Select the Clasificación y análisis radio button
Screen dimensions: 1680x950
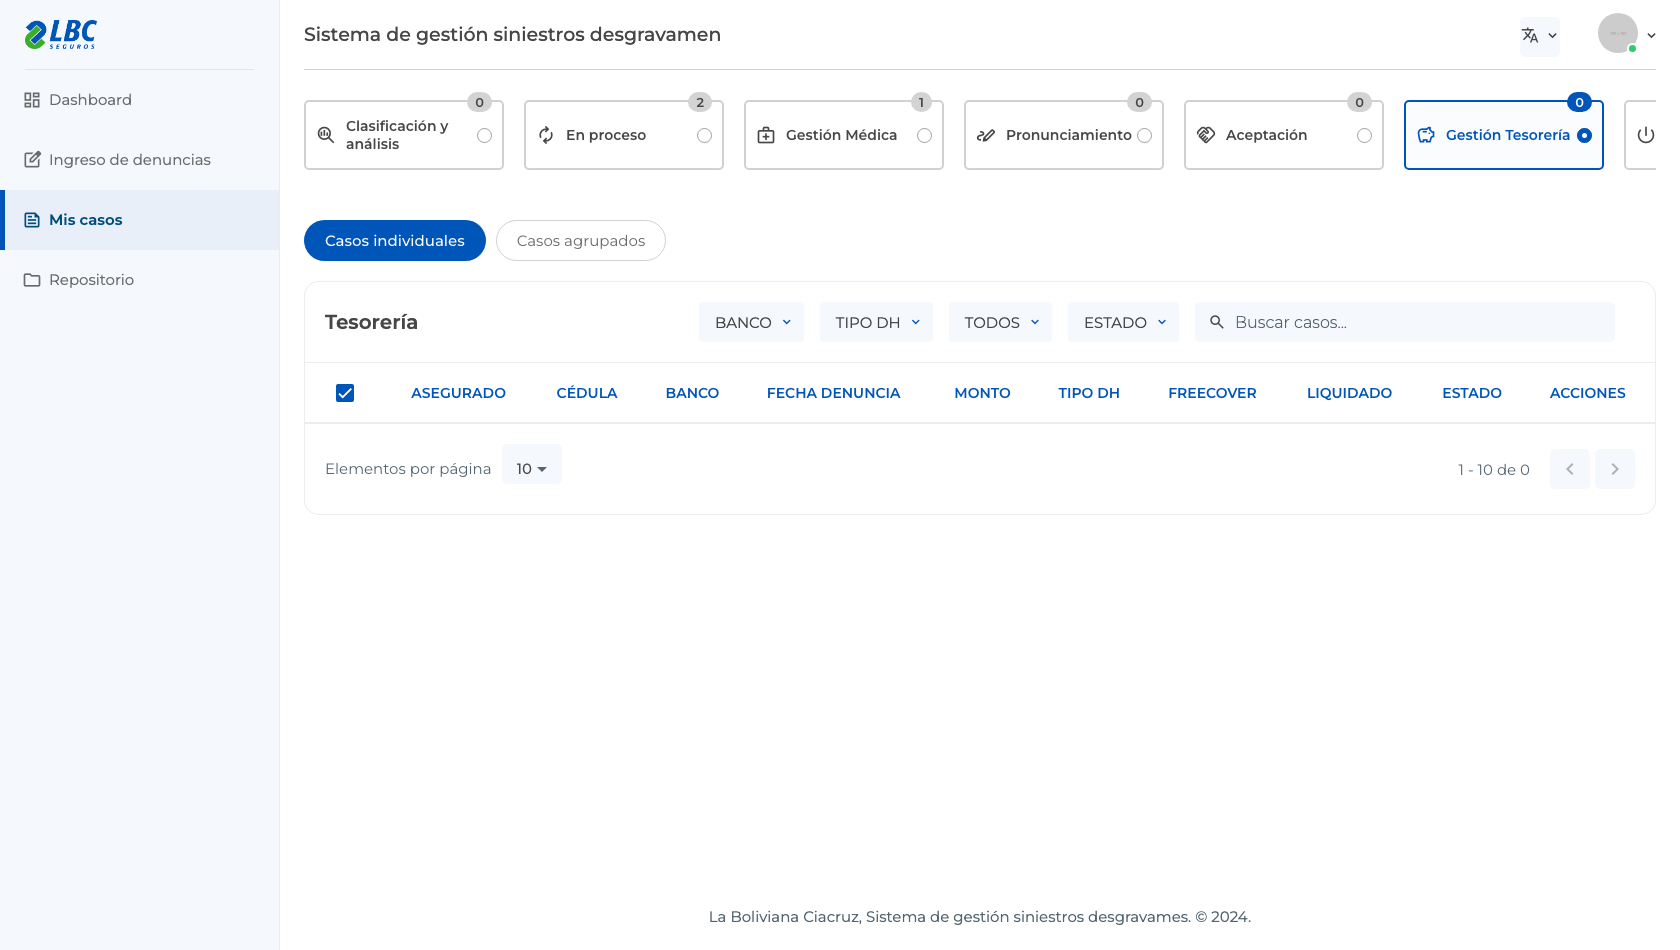coord(485,135)
